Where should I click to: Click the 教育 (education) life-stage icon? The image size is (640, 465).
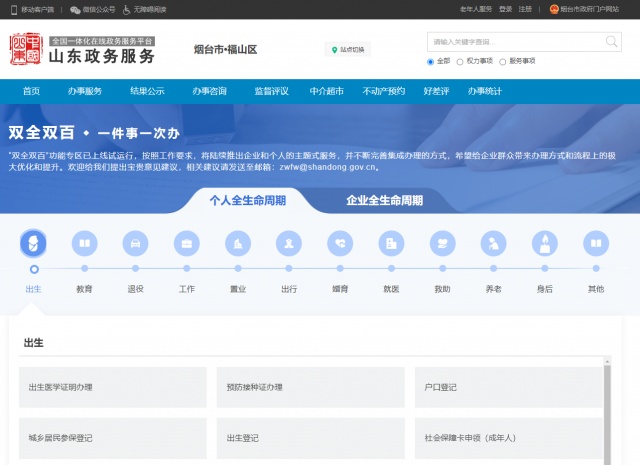pyautogui.click(x=85, y=243)
